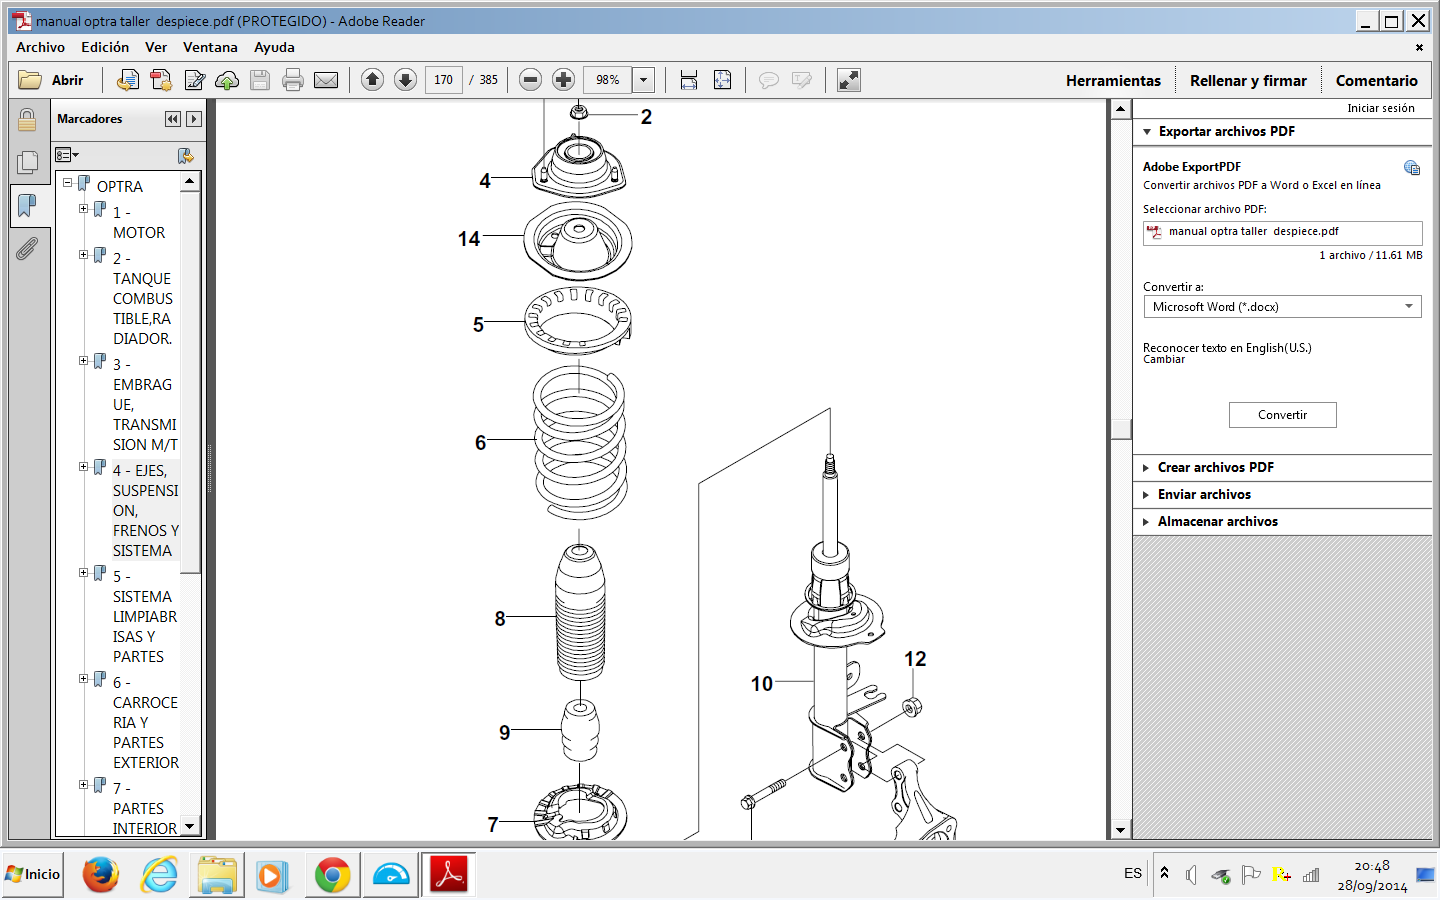Viewport: 1440px width, 900px height.
Task: Open the Ver menu
Action: pyautogui.click(x=156, y=47)
